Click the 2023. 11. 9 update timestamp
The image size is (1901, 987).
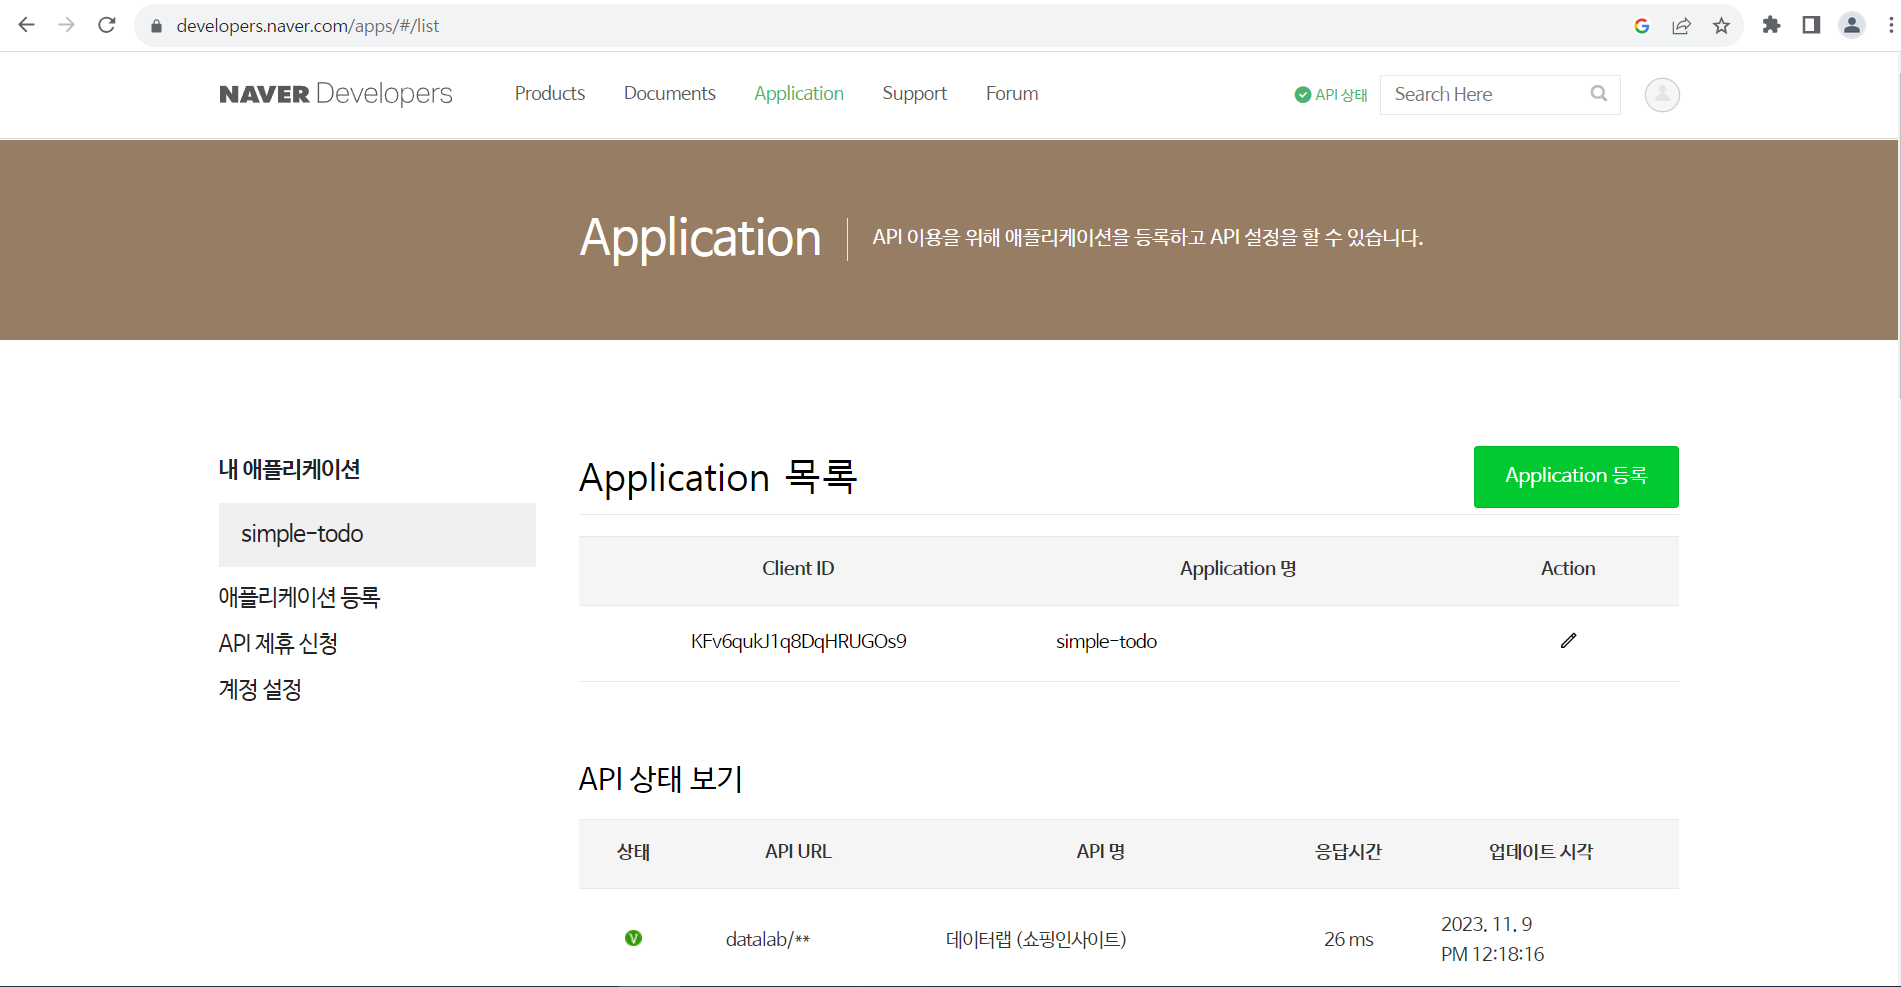tap(1492, 939)
